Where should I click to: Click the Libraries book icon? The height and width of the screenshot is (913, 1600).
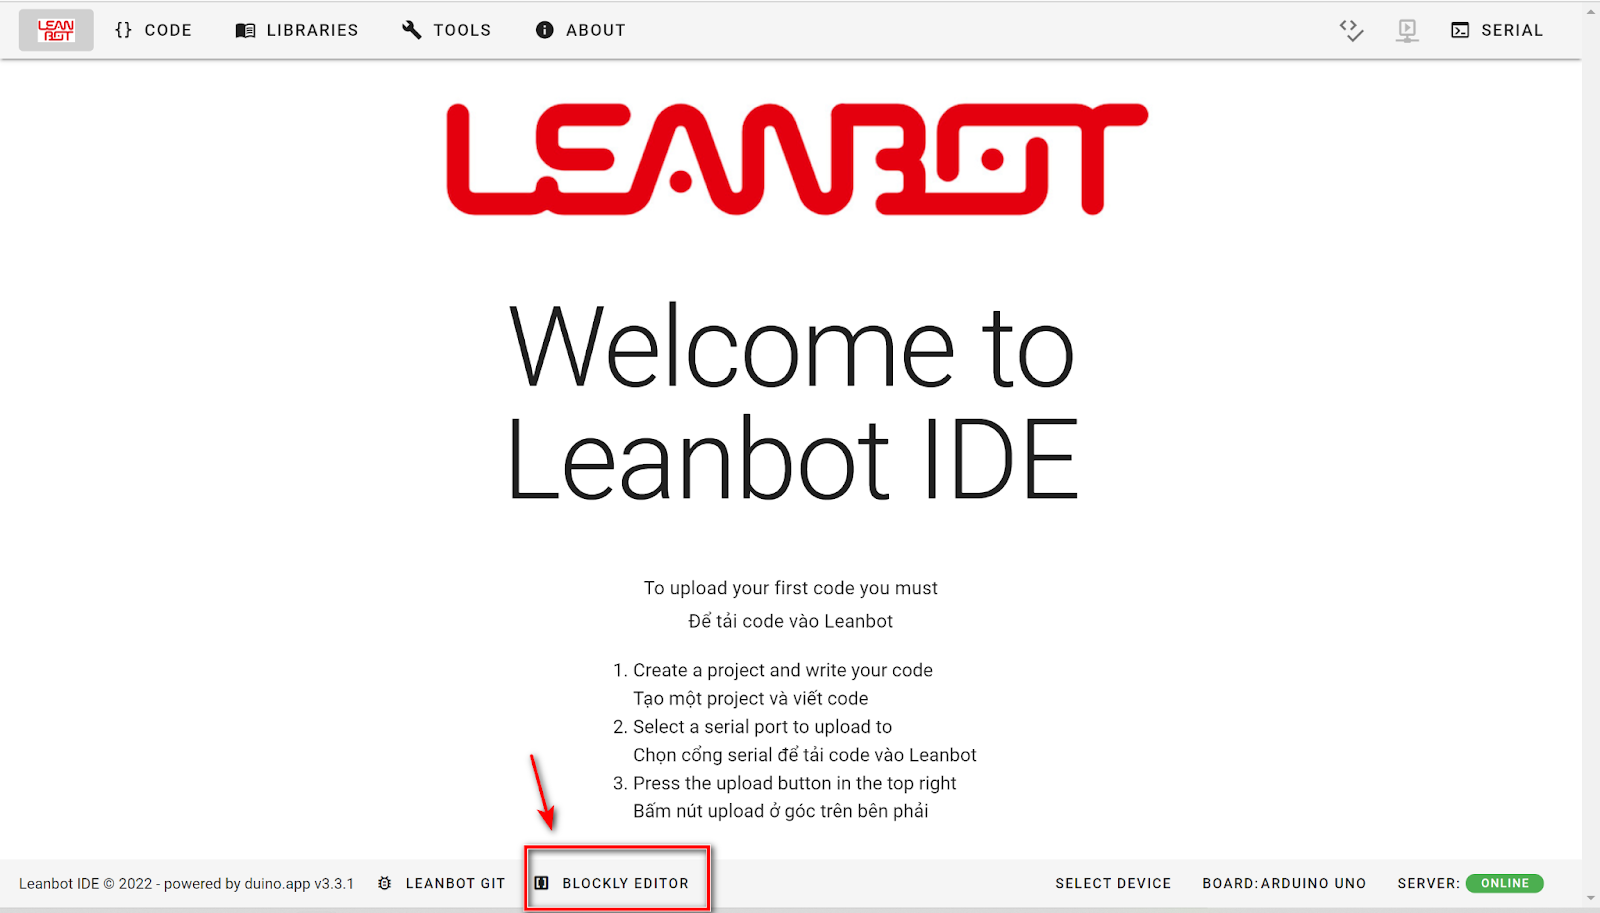point(245,30)
